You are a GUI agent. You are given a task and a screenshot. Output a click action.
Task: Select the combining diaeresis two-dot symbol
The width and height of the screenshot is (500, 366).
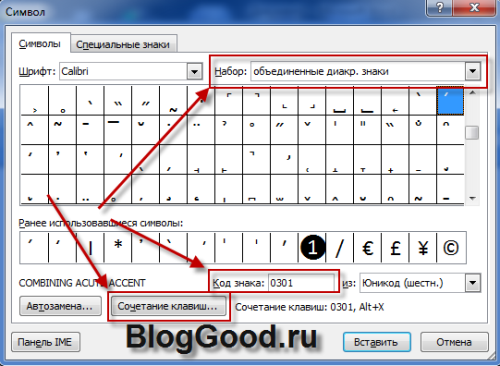pyautogui.click(x=201, y=130)
